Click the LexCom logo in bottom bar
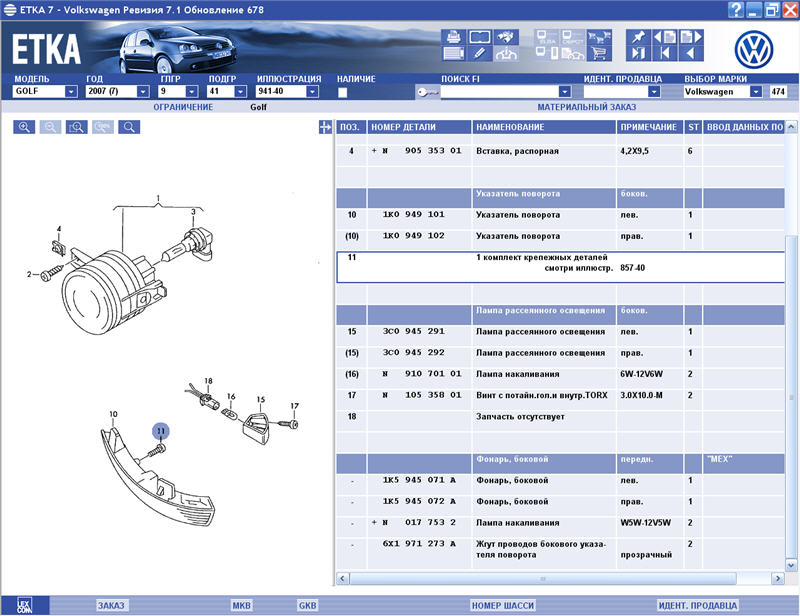 point(24,605)
